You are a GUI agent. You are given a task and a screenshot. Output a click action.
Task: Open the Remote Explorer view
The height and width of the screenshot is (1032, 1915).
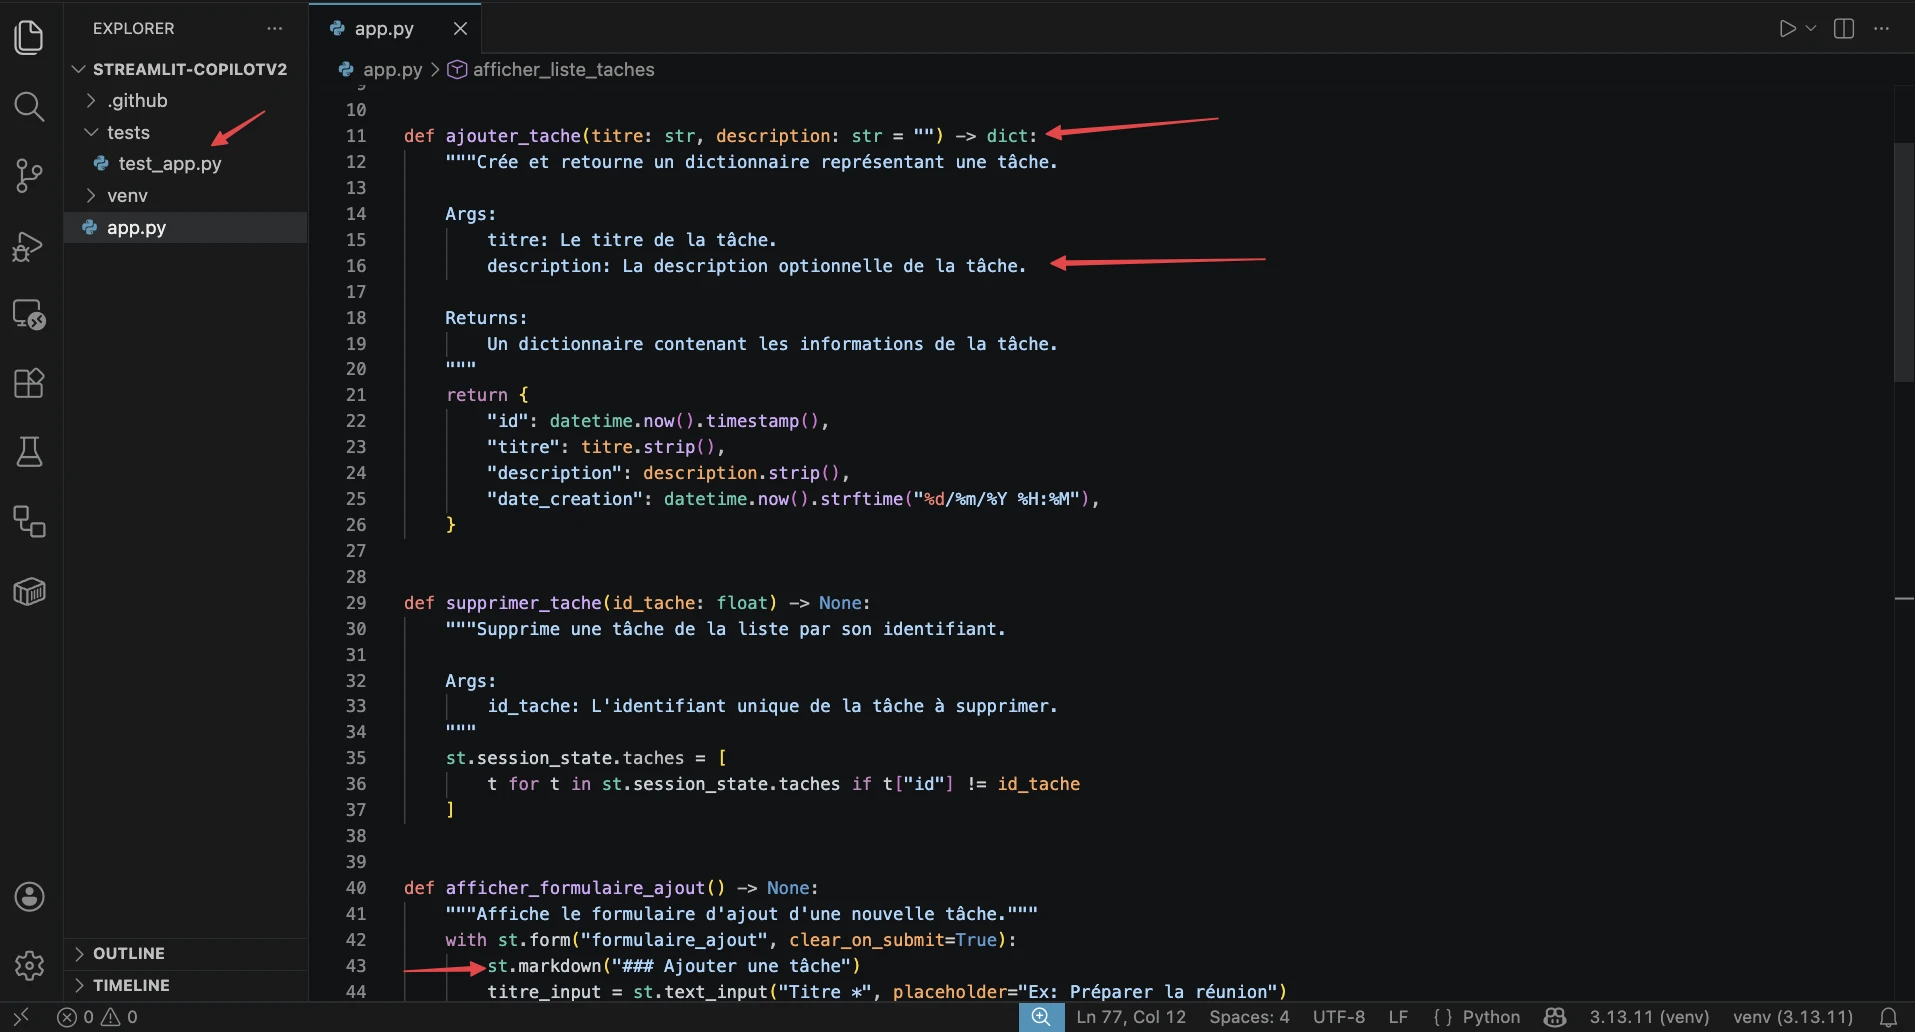tap(29, 315)
